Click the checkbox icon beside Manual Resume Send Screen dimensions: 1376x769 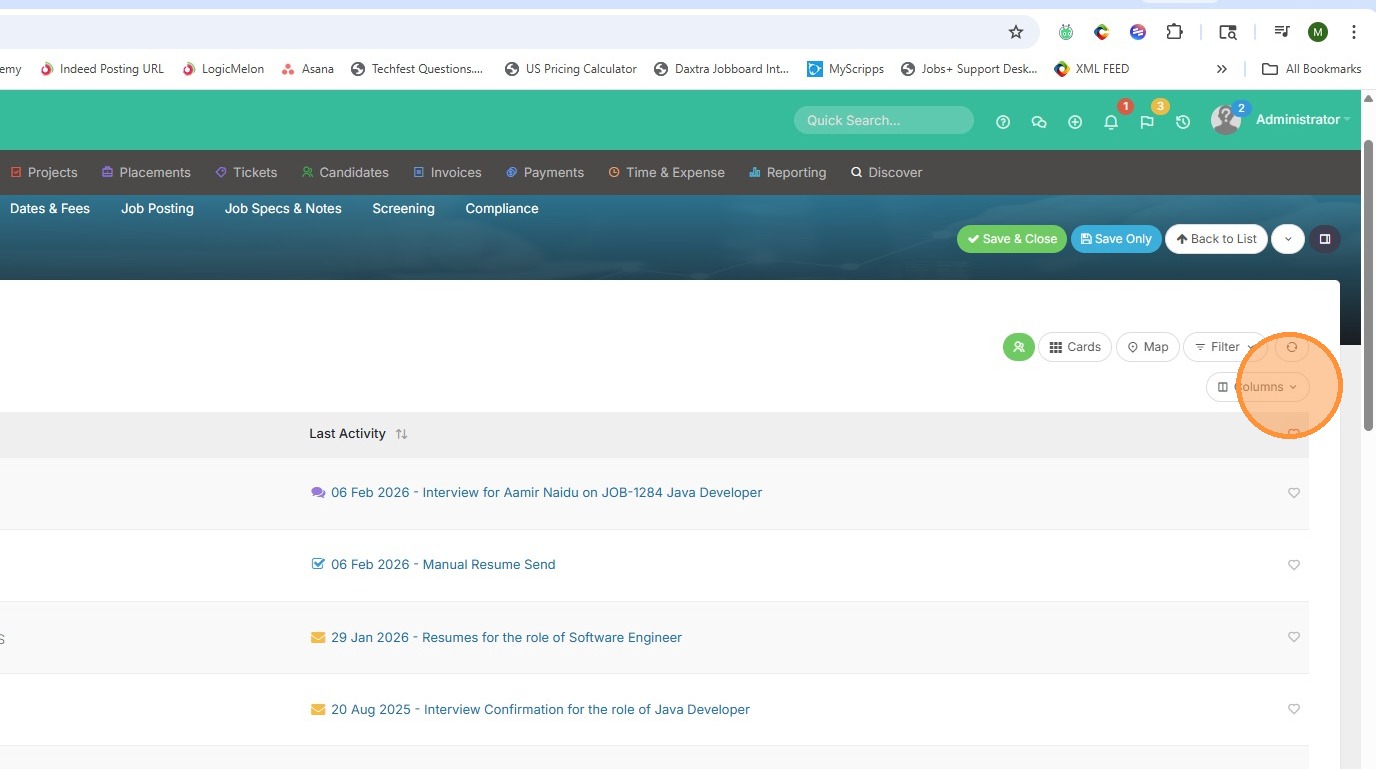[x=318, y=564]
